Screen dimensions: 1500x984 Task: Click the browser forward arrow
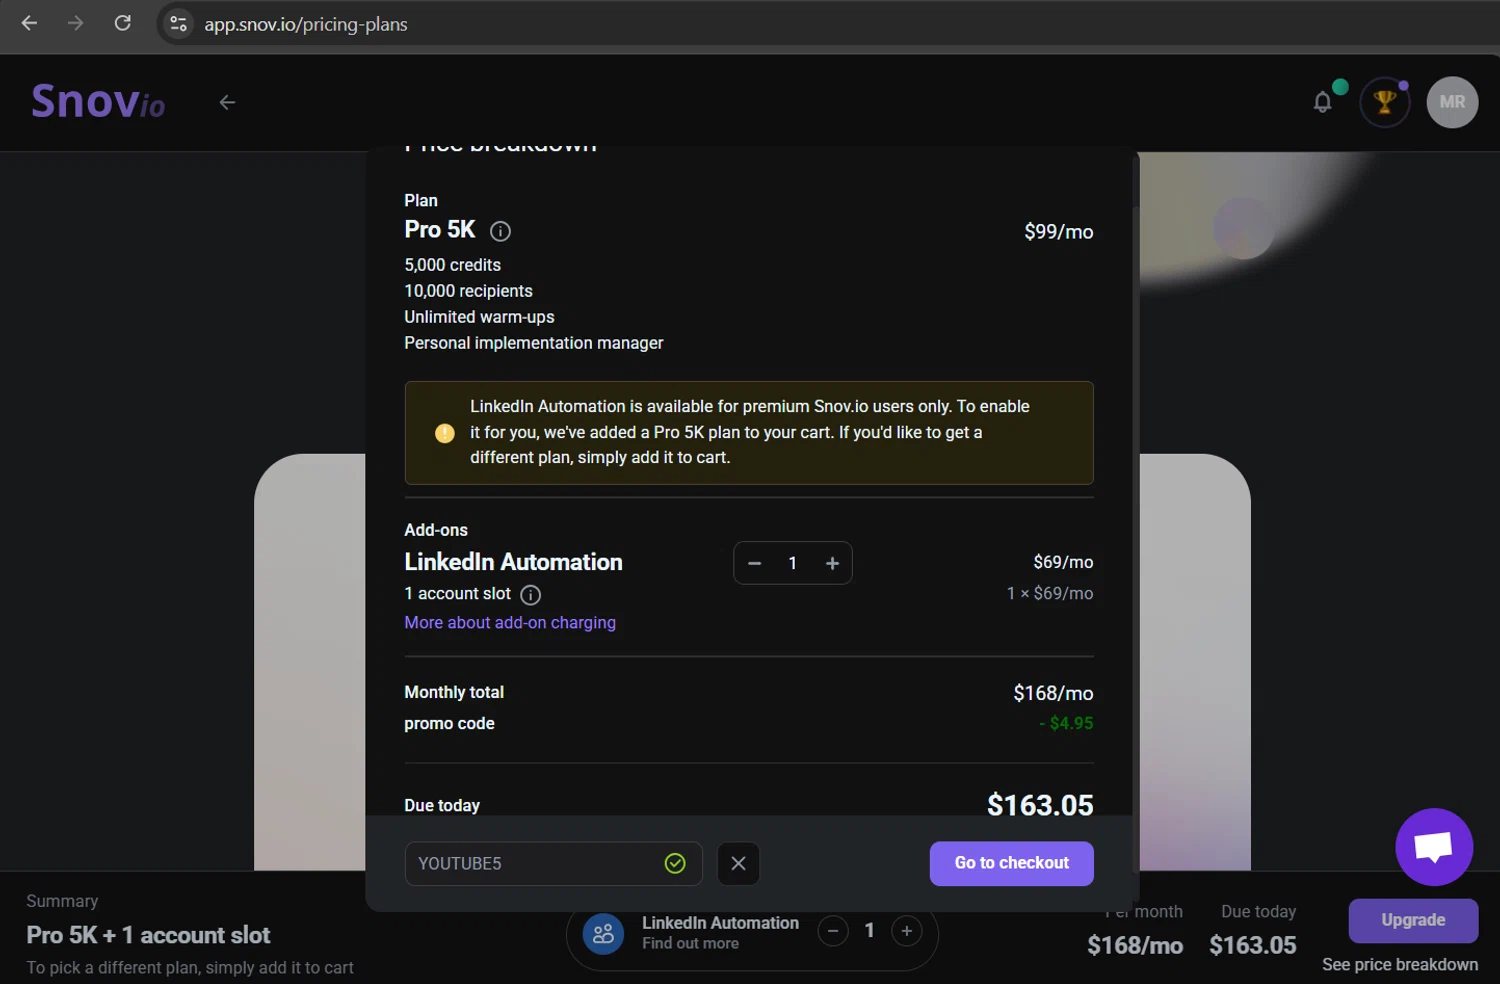tap(76, 23)
